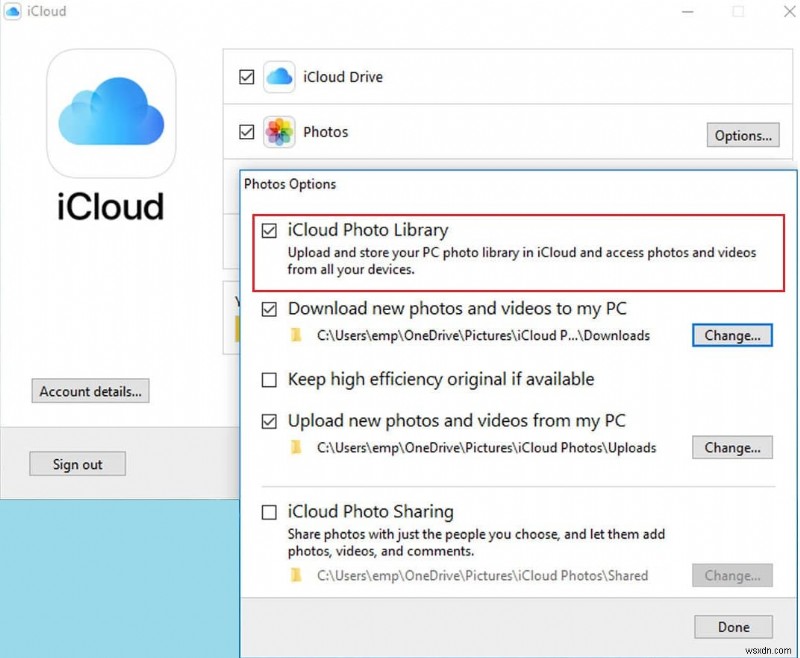The height and width of the screenshot is (658, 800).
Task: Disable iCloud Photo Library
Action: click(x=268, y=231)
